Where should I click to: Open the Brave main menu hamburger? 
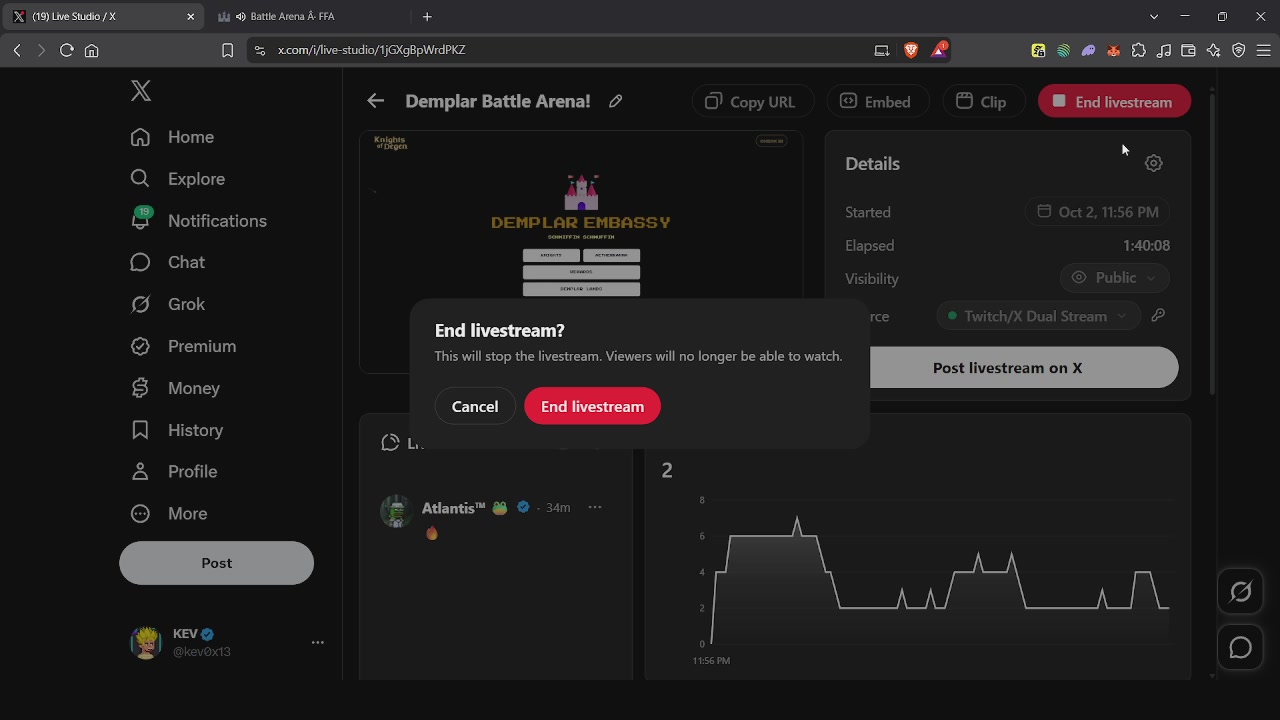click(x=1263, y=50)
